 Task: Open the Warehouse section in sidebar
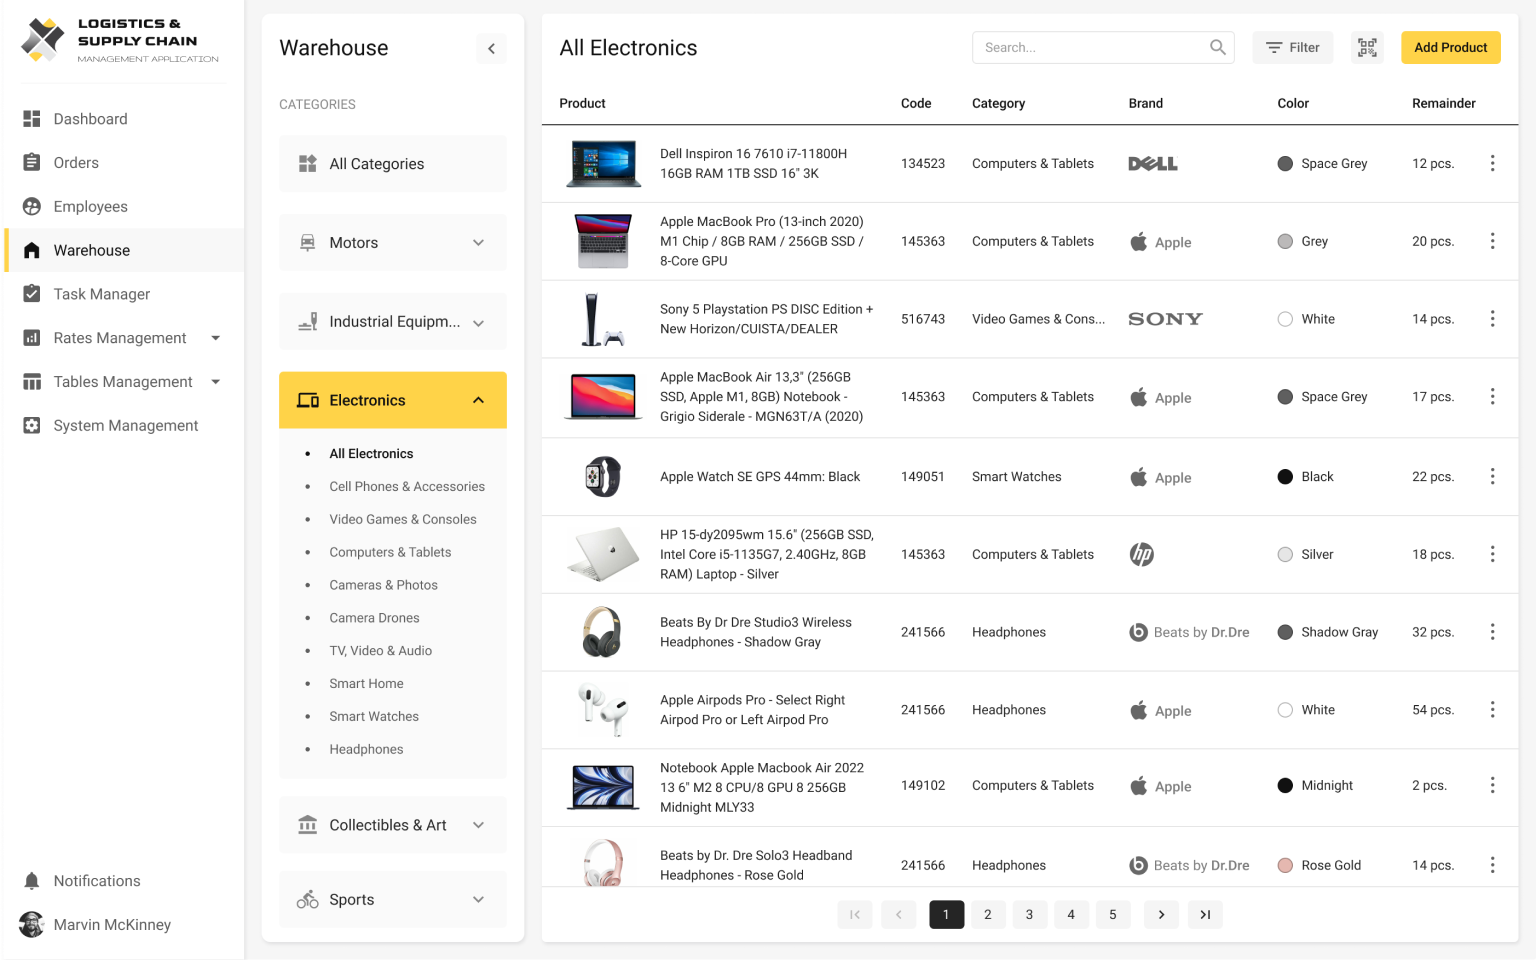[x=125, y=250]
